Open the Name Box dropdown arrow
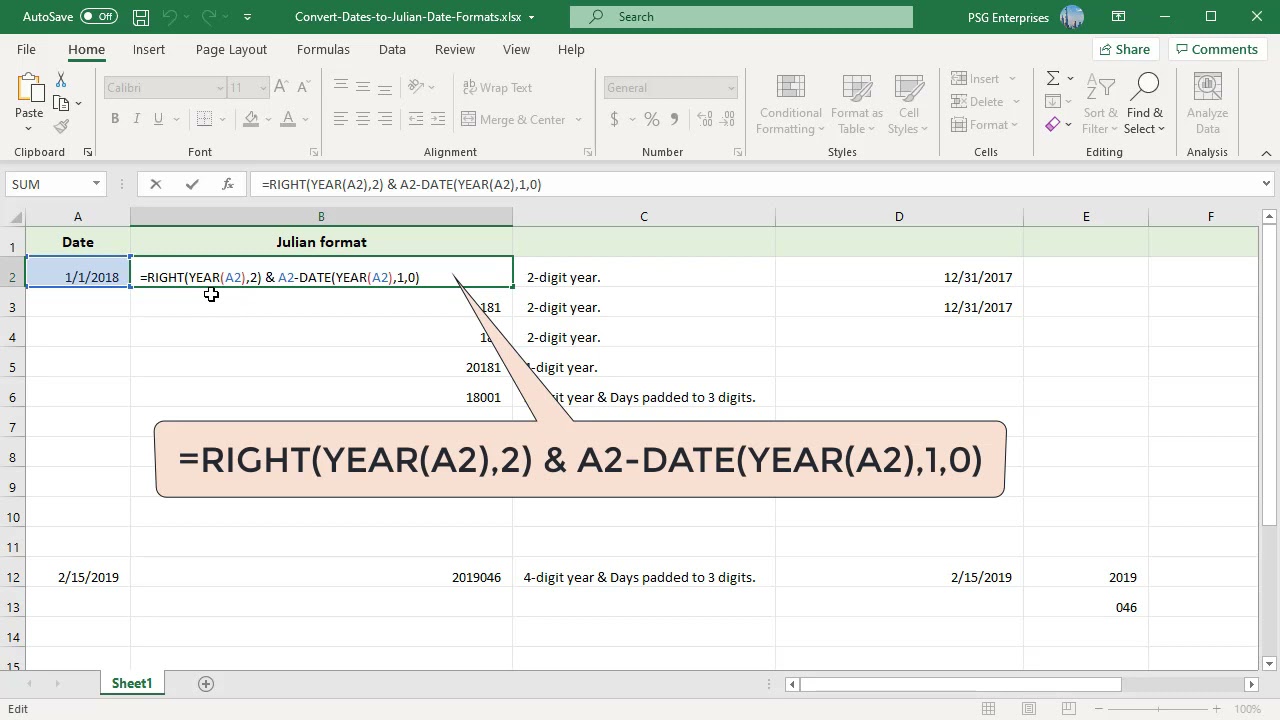This screenshot has height=720, width=1280. click(x=96, y=184)
